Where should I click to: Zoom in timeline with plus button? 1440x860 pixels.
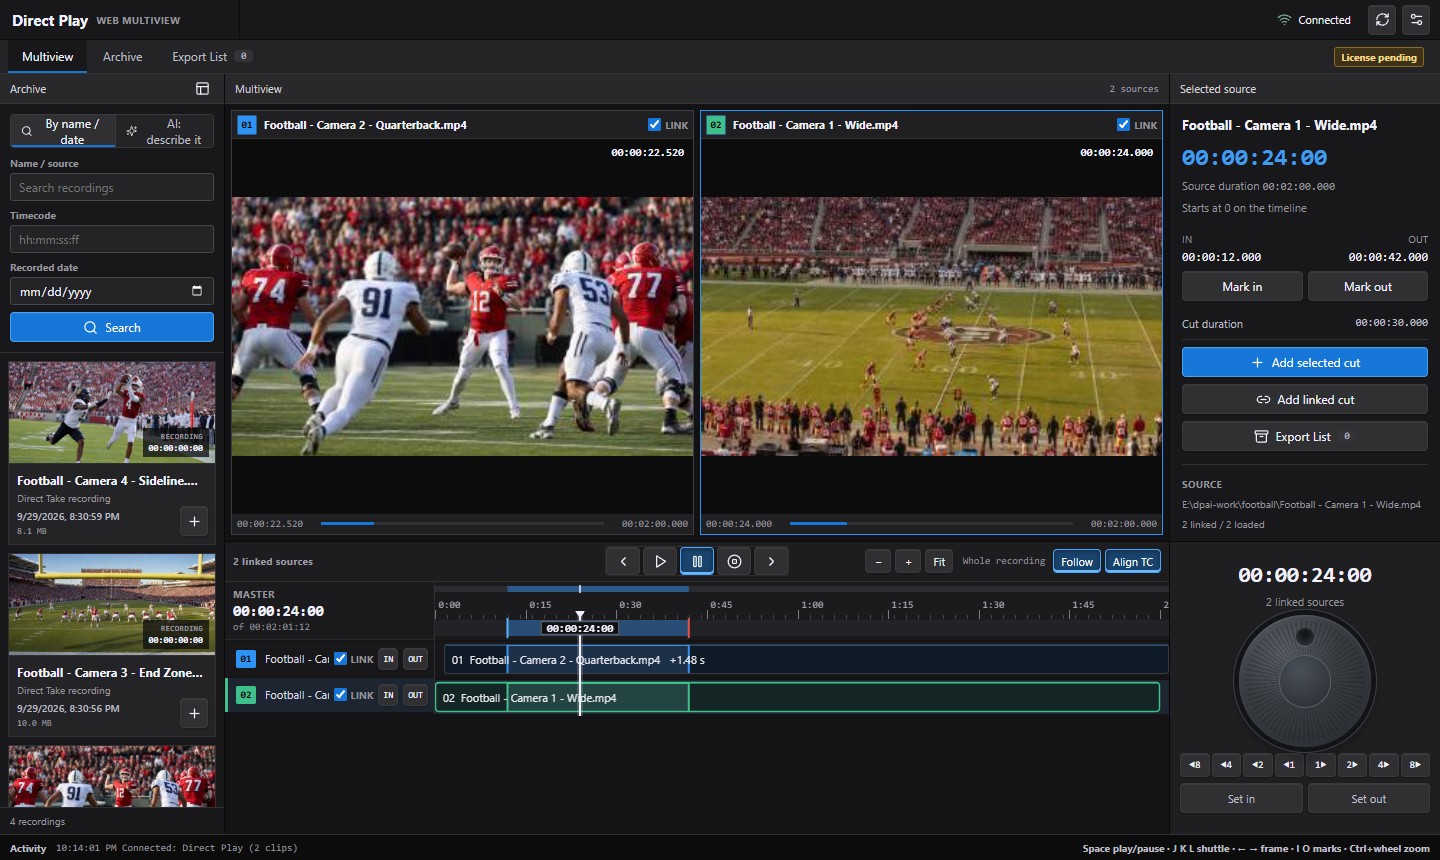pos(908,562)
